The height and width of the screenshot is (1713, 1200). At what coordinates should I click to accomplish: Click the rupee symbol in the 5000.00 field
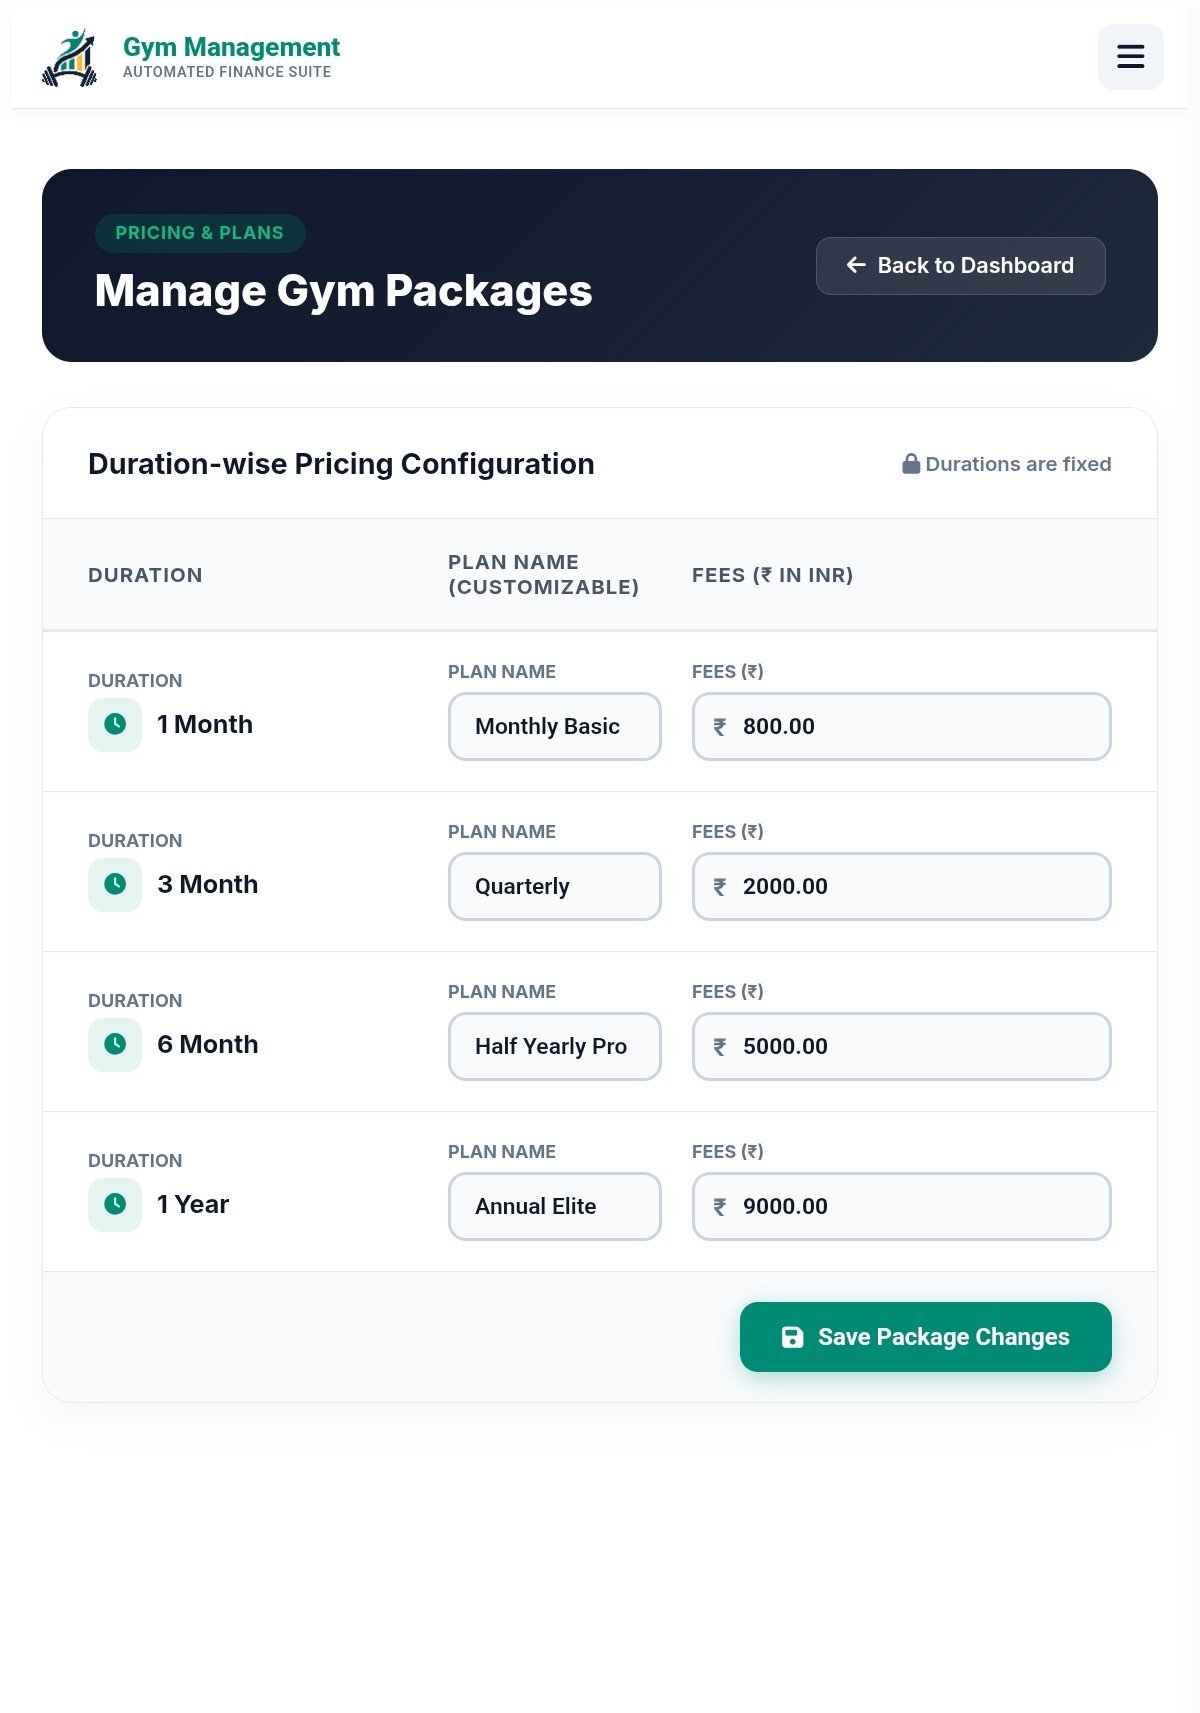click(719, 1047)
